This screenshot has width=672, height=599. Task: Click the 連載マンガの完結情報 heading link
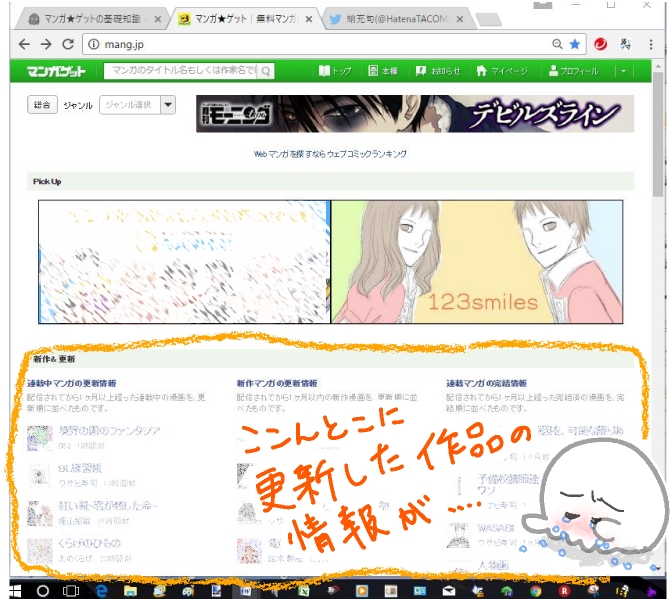click(486, 383)
